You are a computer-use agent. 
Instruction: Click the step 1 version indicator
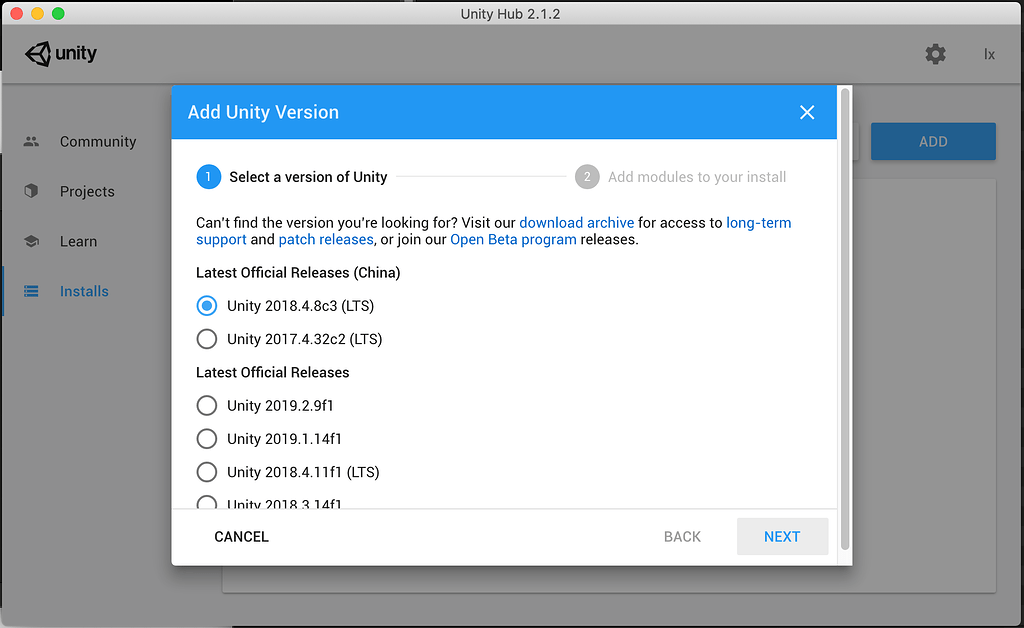(208, 176)
